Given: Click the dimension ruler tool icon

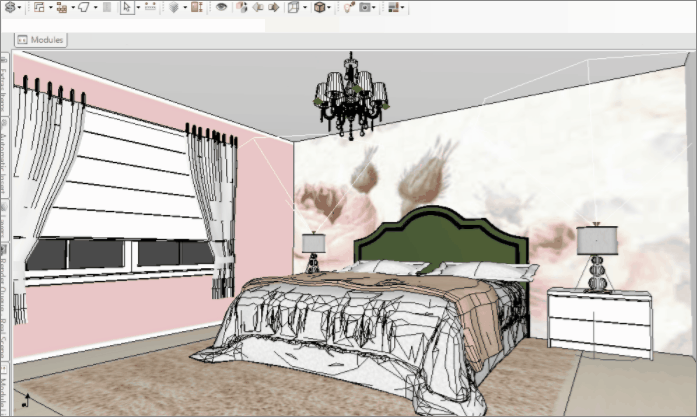Looking at the screenshot, I should pos(150,7).
